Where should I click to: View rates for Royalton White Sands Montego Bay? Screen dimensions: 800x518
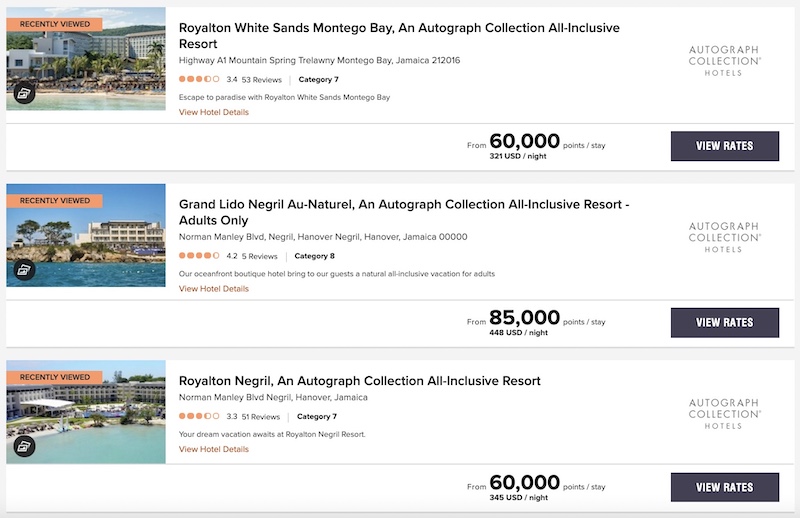[x=724, y=146]
